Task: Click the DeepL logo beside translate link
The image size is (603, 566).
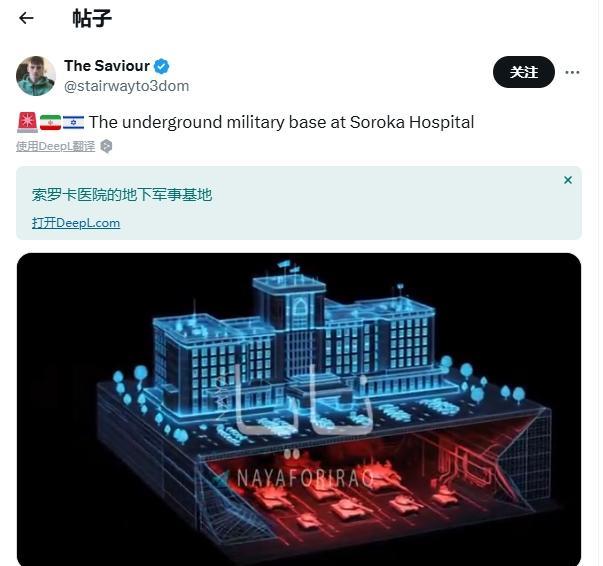Action: click(107, 146)
